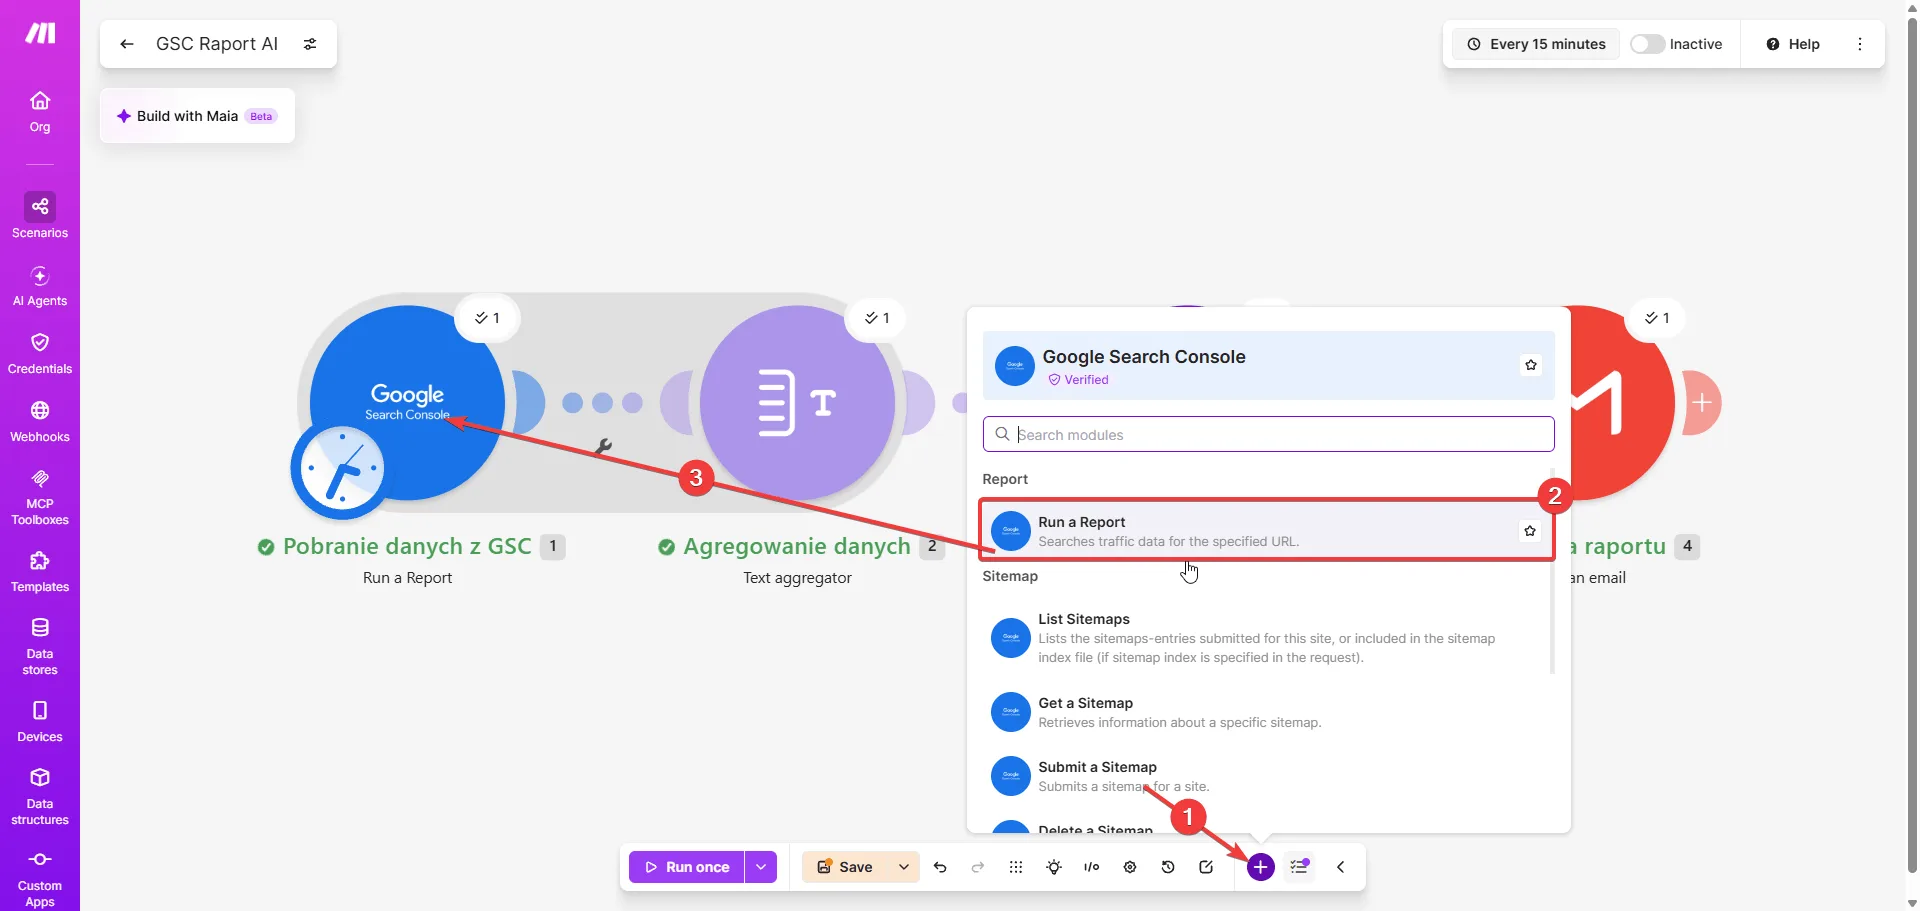Screen dimensions: 1920x911
Task: Expand the Run once dropdown arrow
Action: click(x=761, y=867)
